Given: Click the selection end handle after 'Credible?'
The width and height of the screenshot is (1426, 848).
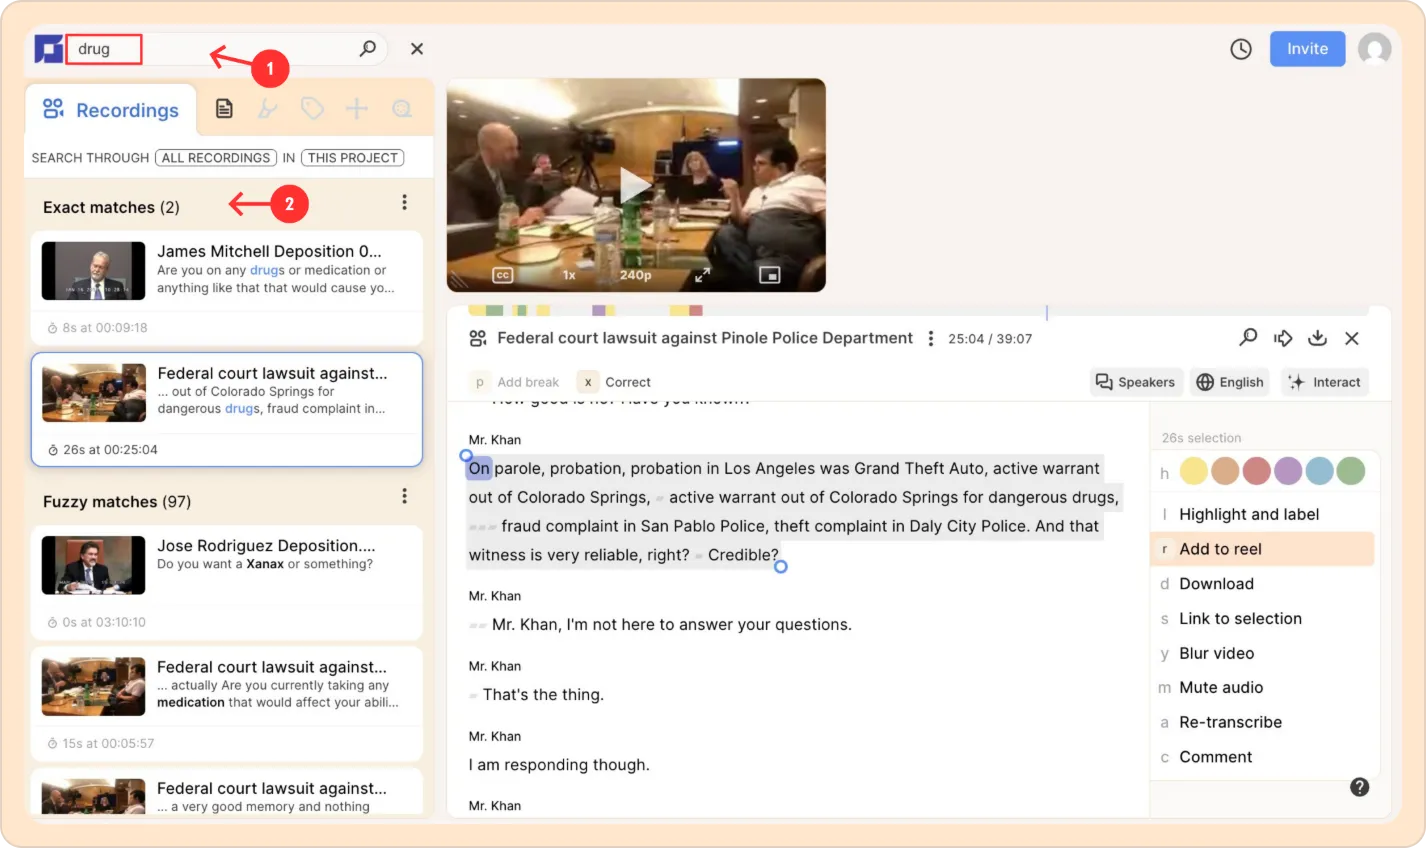Looking at the screenshot, I should point(781,566).
